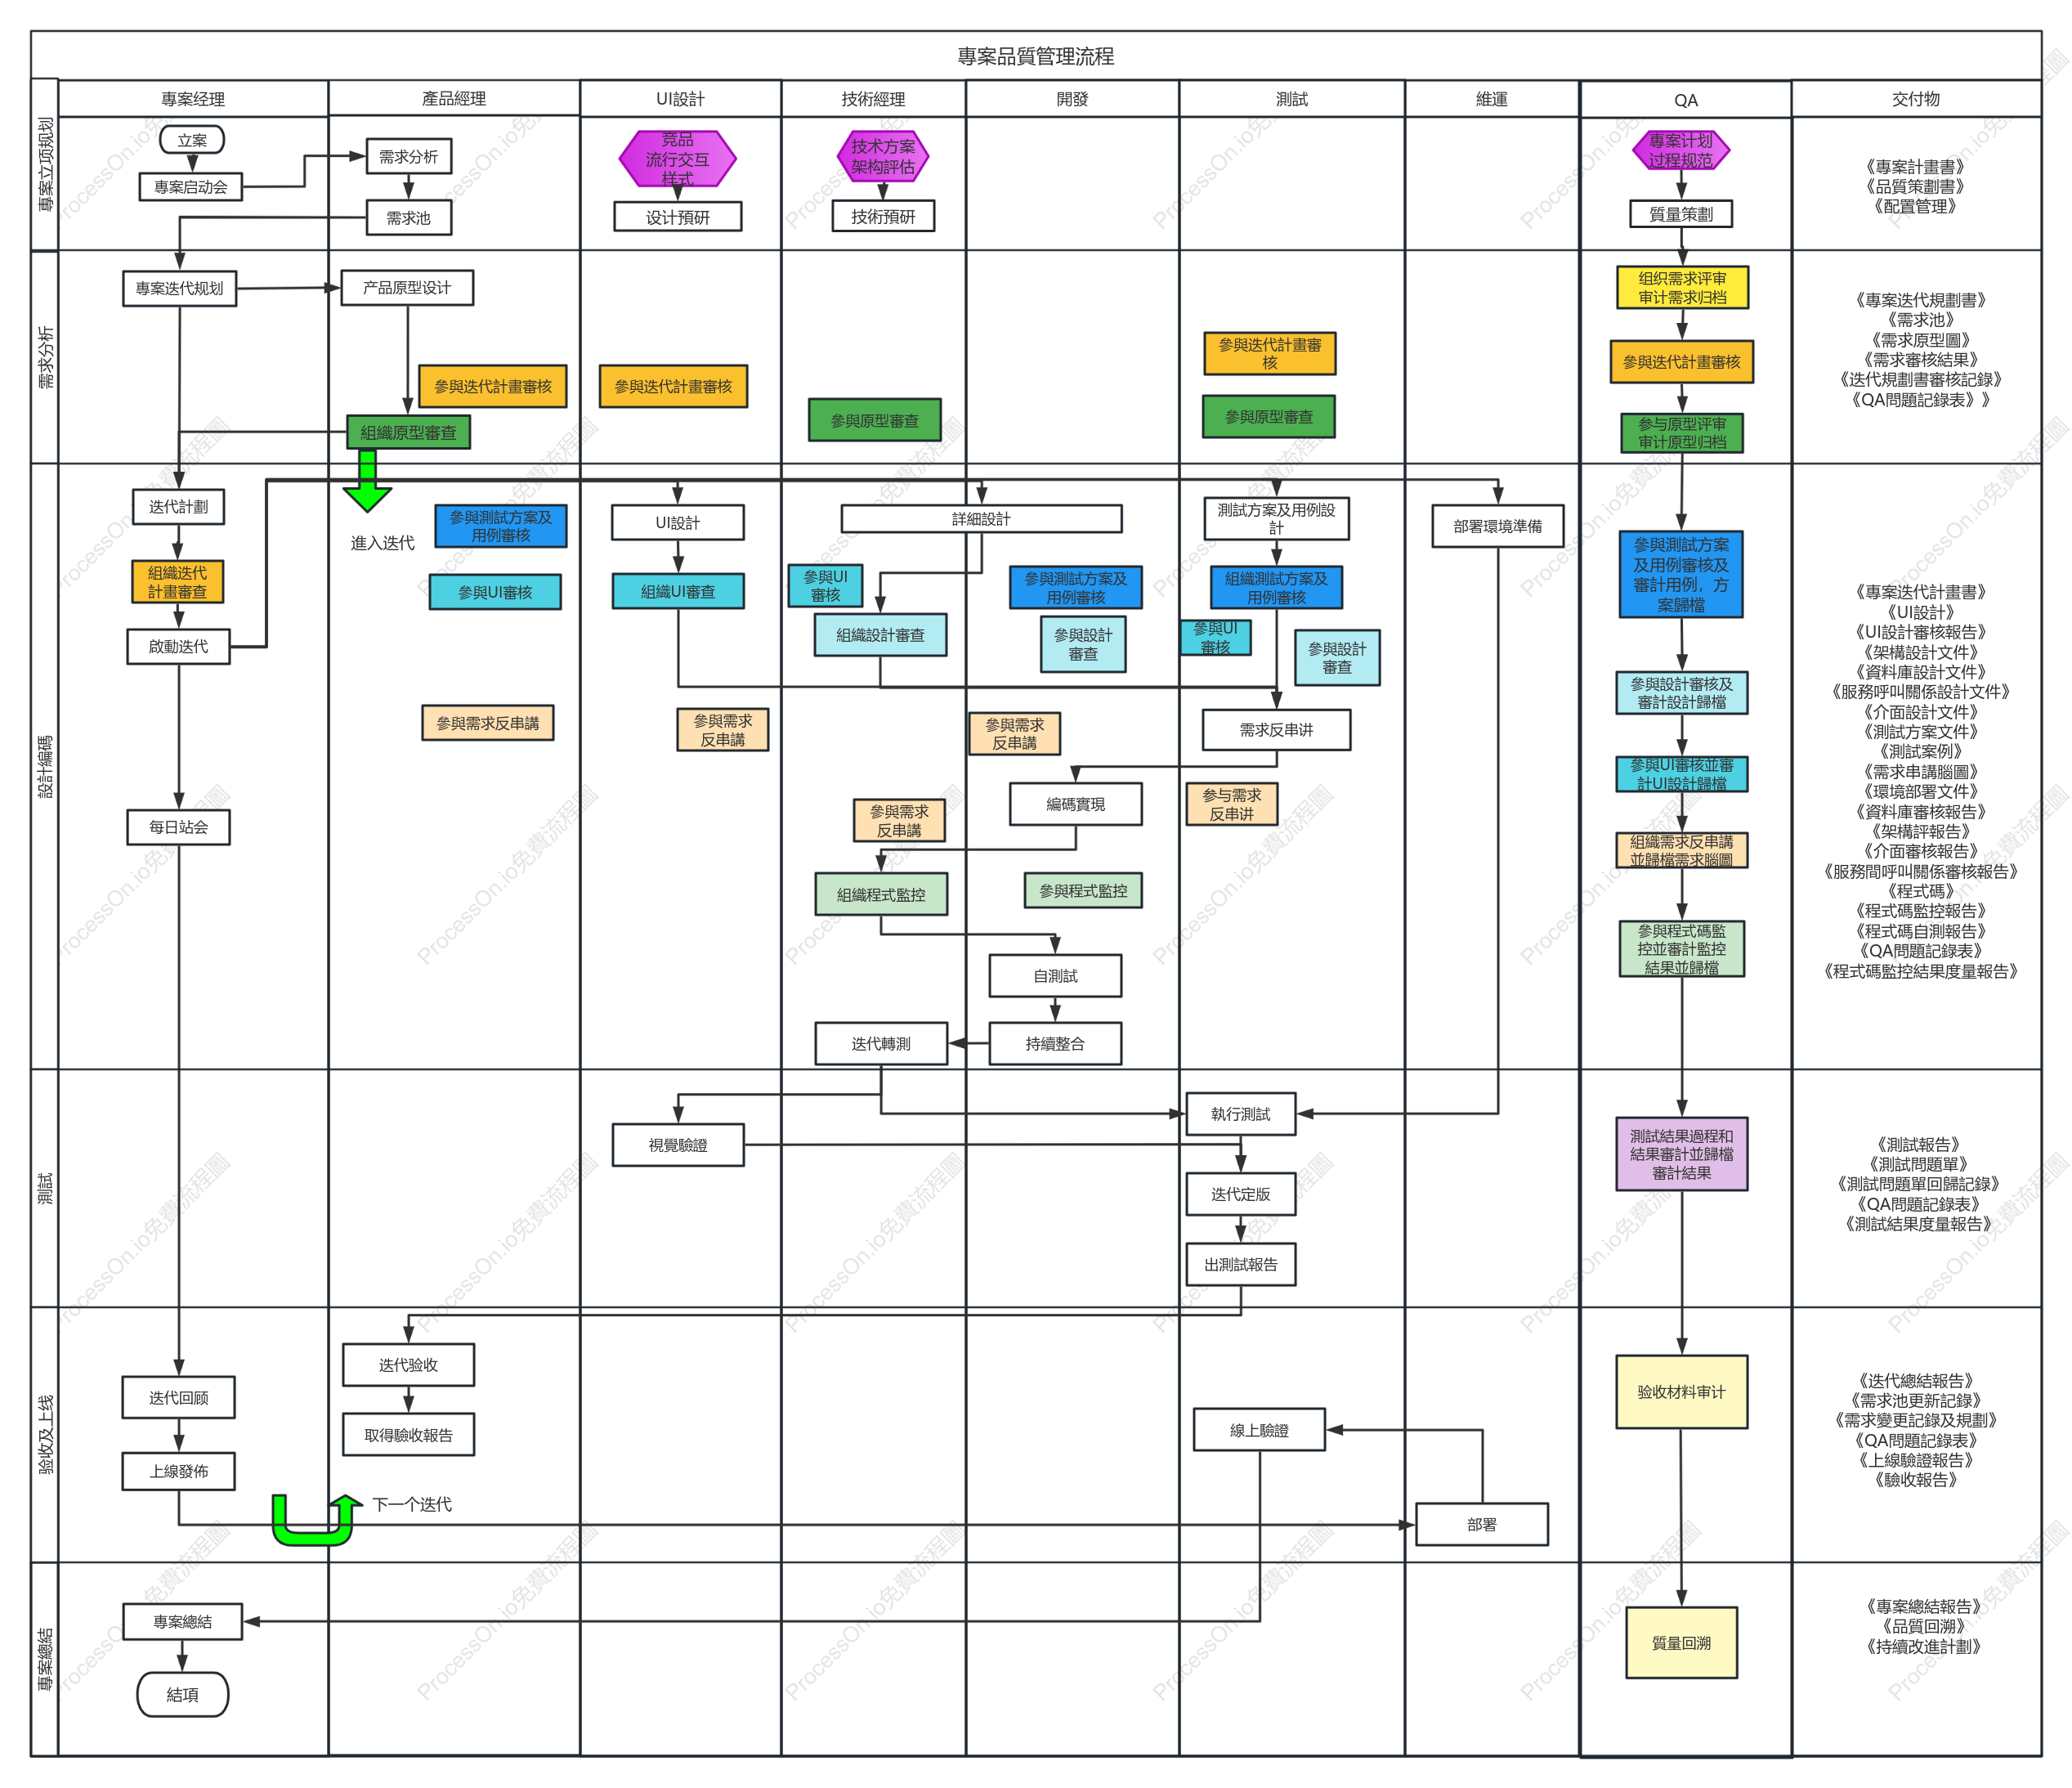This screenshot has height=1788, width=2072.
Task: Click the 部署環境準備 box
Action: pos(1497,526)
